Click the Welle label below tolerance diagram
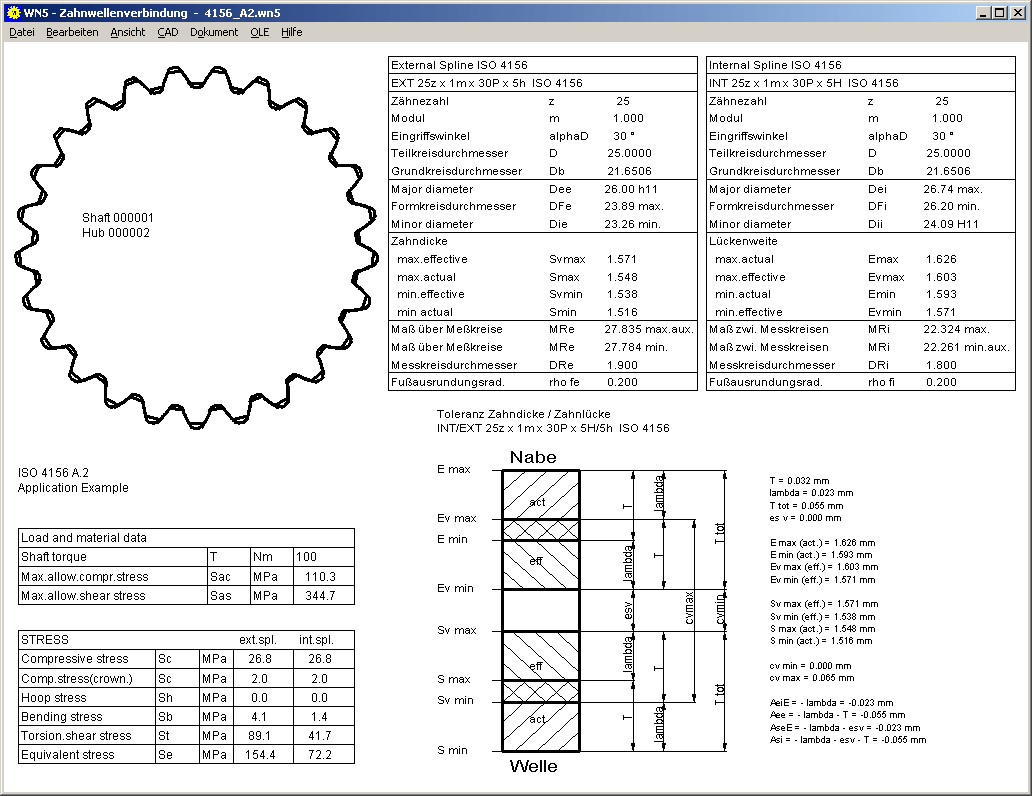Image resolution: width=1032 pixels, height=796 pixels. click(x=533, y=767)
